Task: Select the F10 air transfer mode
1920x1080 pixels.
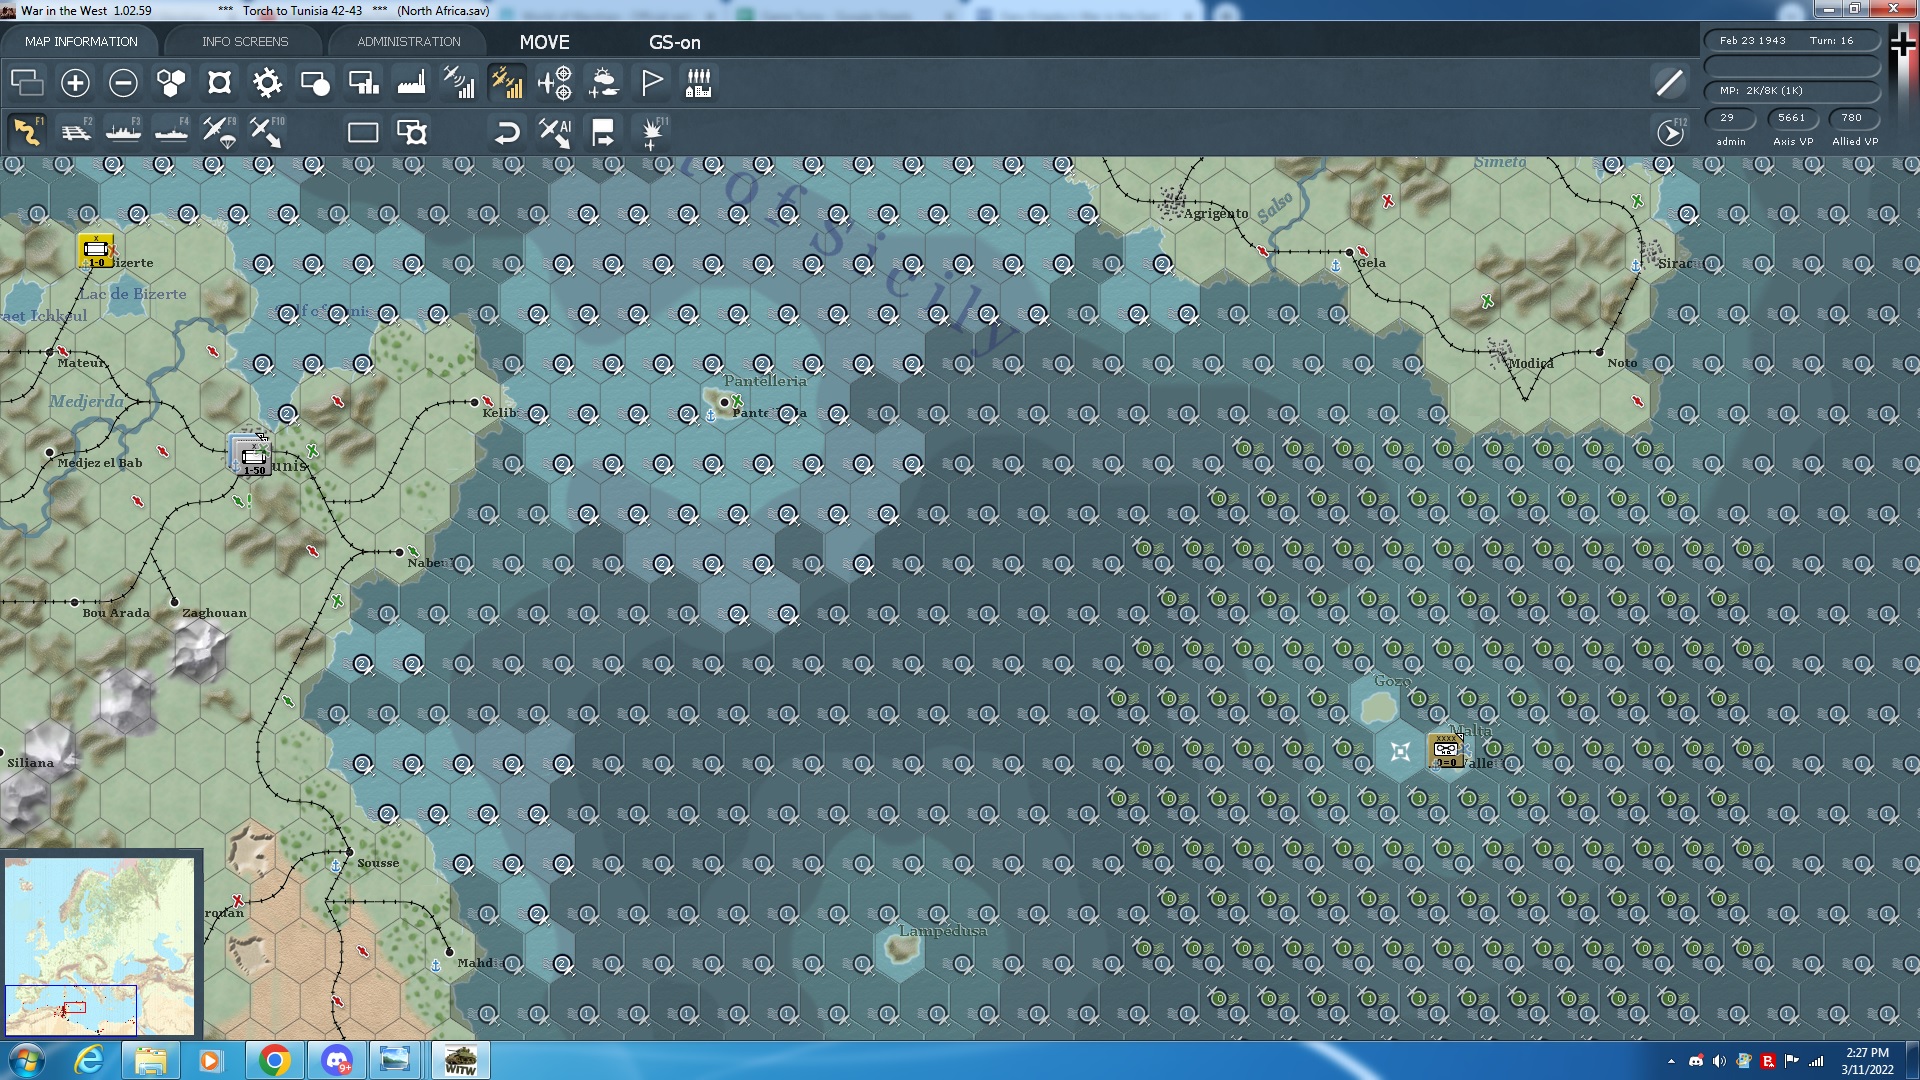Action: pos(267,132)
